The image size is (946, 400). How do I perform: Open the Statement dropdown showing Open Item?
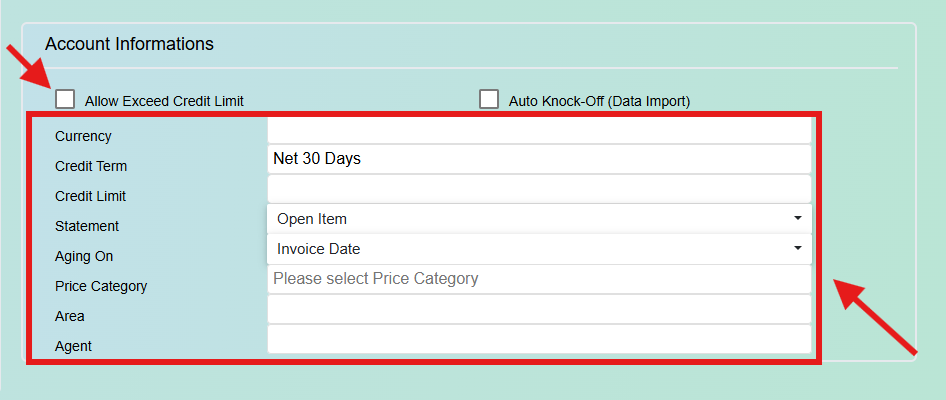(539, 218)
